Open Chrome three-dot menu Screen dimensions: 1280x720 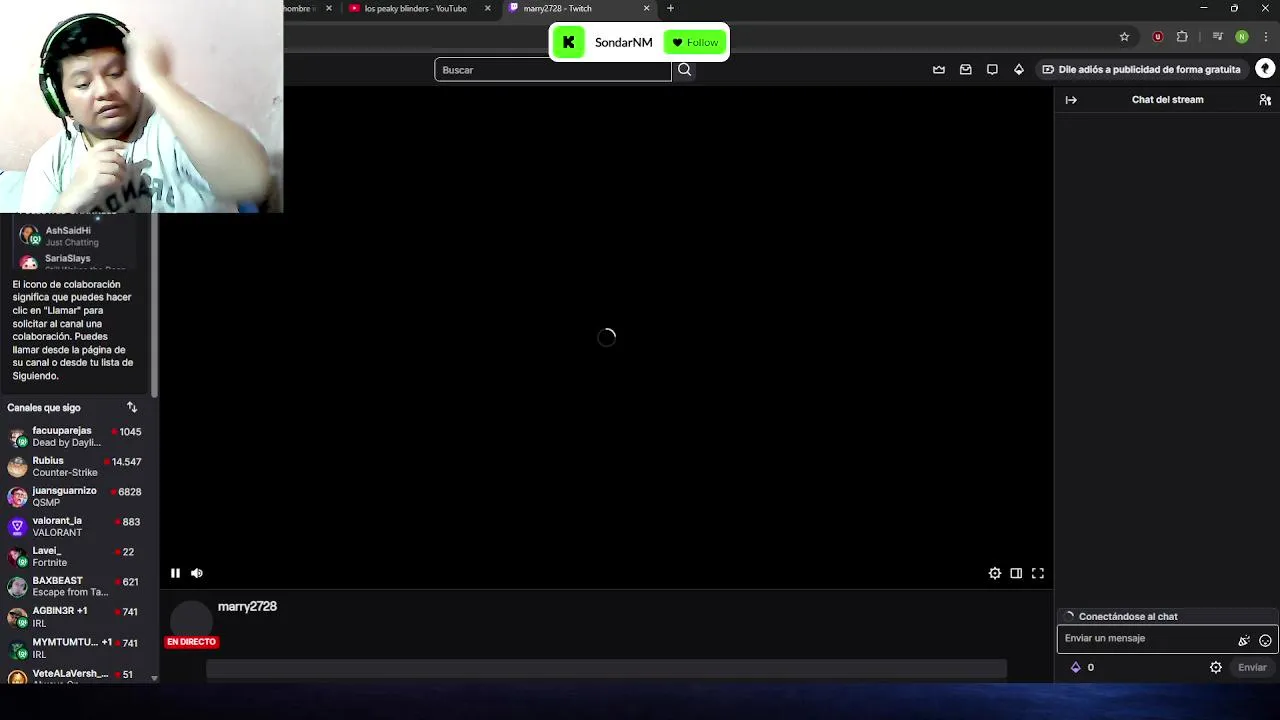pyautogui.click(x=1264, y=37)
